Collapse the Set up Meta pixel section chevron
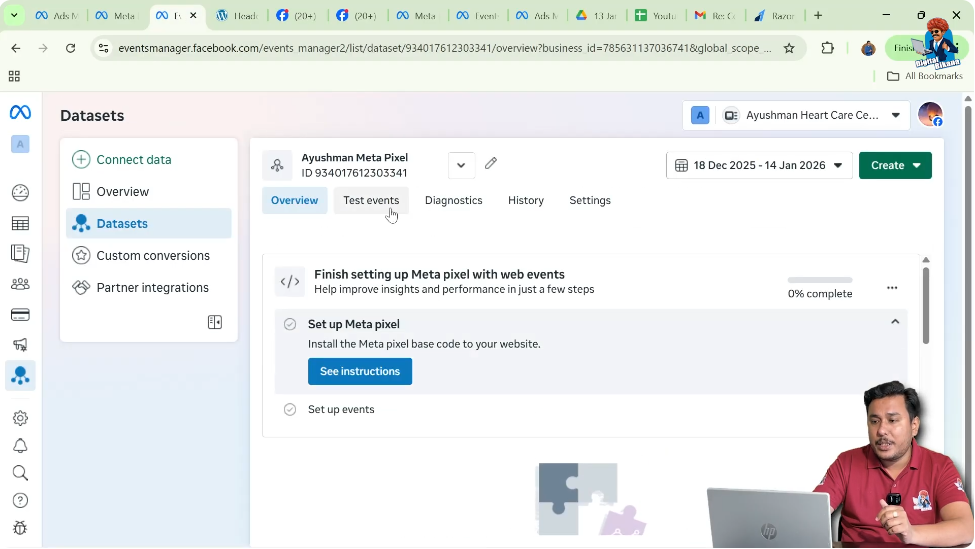This screenshot has height=549, width=975. 895,321
